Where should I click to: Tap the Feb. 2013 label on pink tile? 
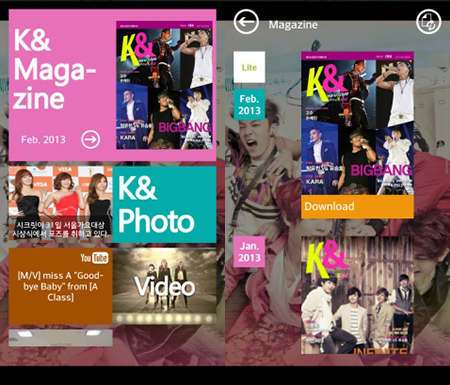click(43, 139)
